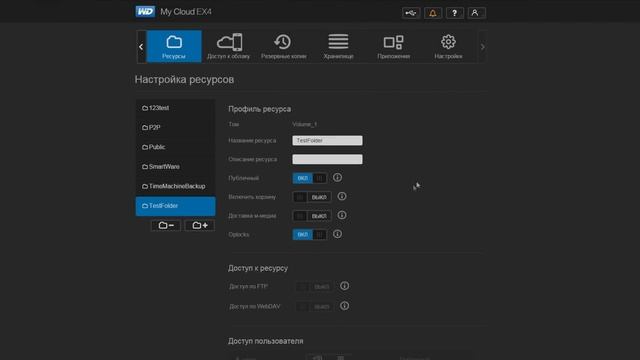Open the cloud access tab
This screenshot has height=360, width=640.
click(229, 47)
